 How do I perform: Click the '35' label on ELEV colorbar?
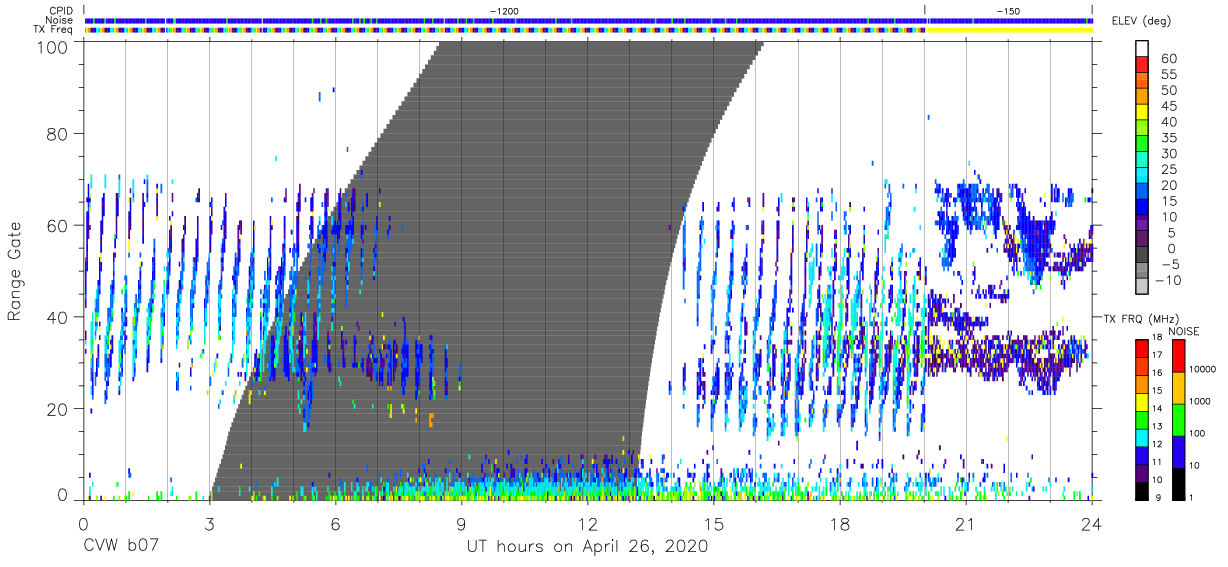1169,138
